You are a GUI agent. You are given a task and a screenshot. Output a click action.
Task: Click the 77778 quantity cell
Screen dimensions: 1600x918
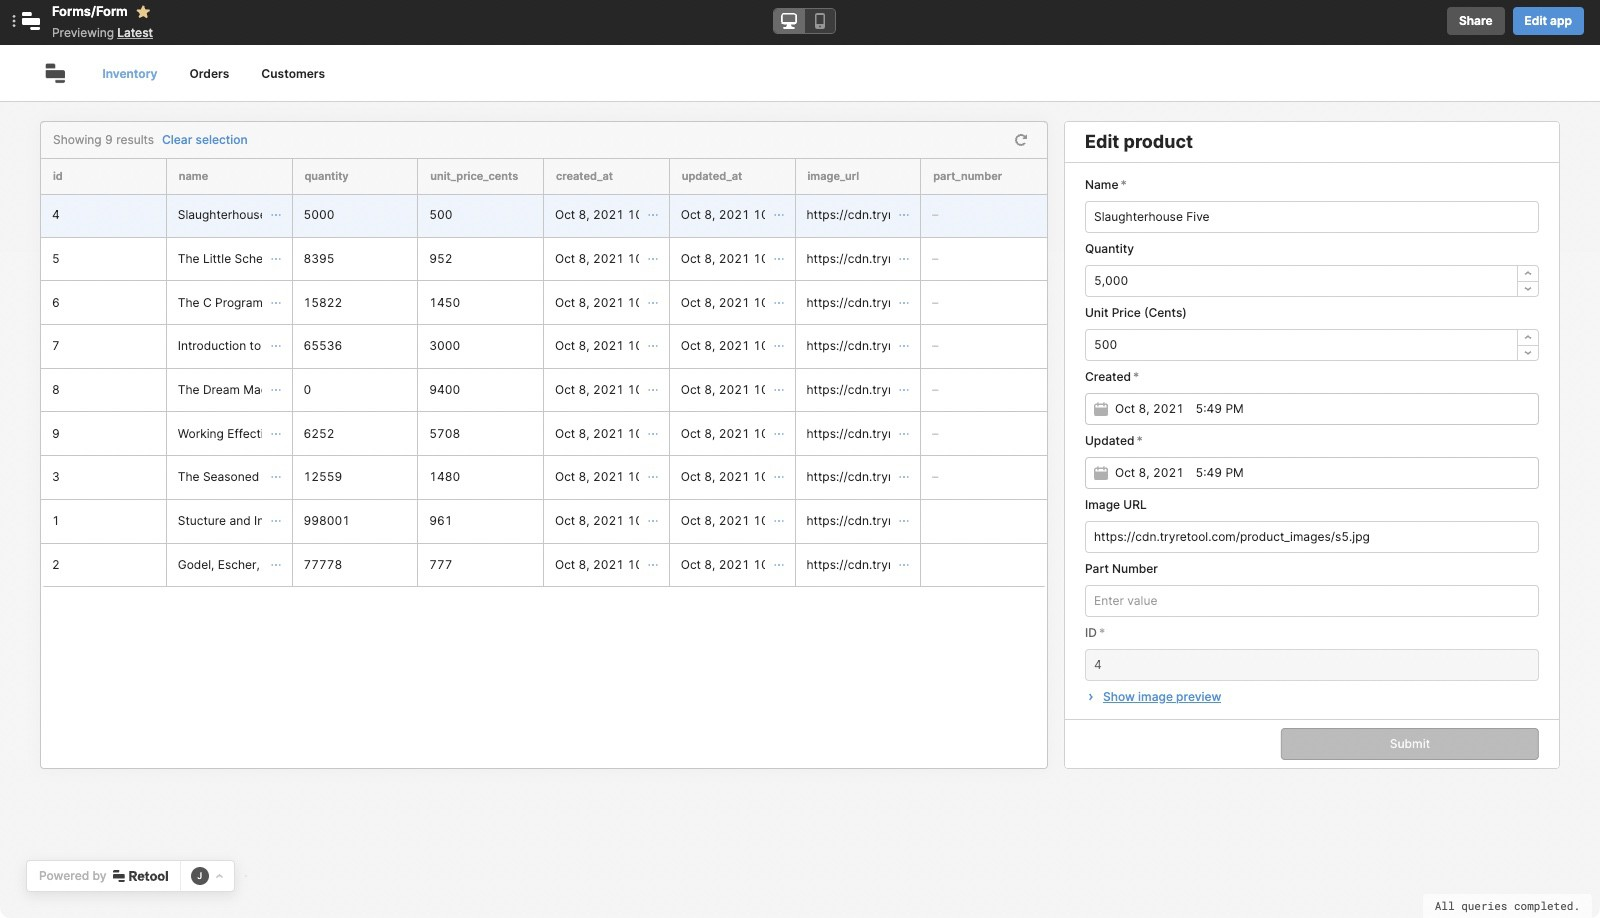(x=355, y=565)
